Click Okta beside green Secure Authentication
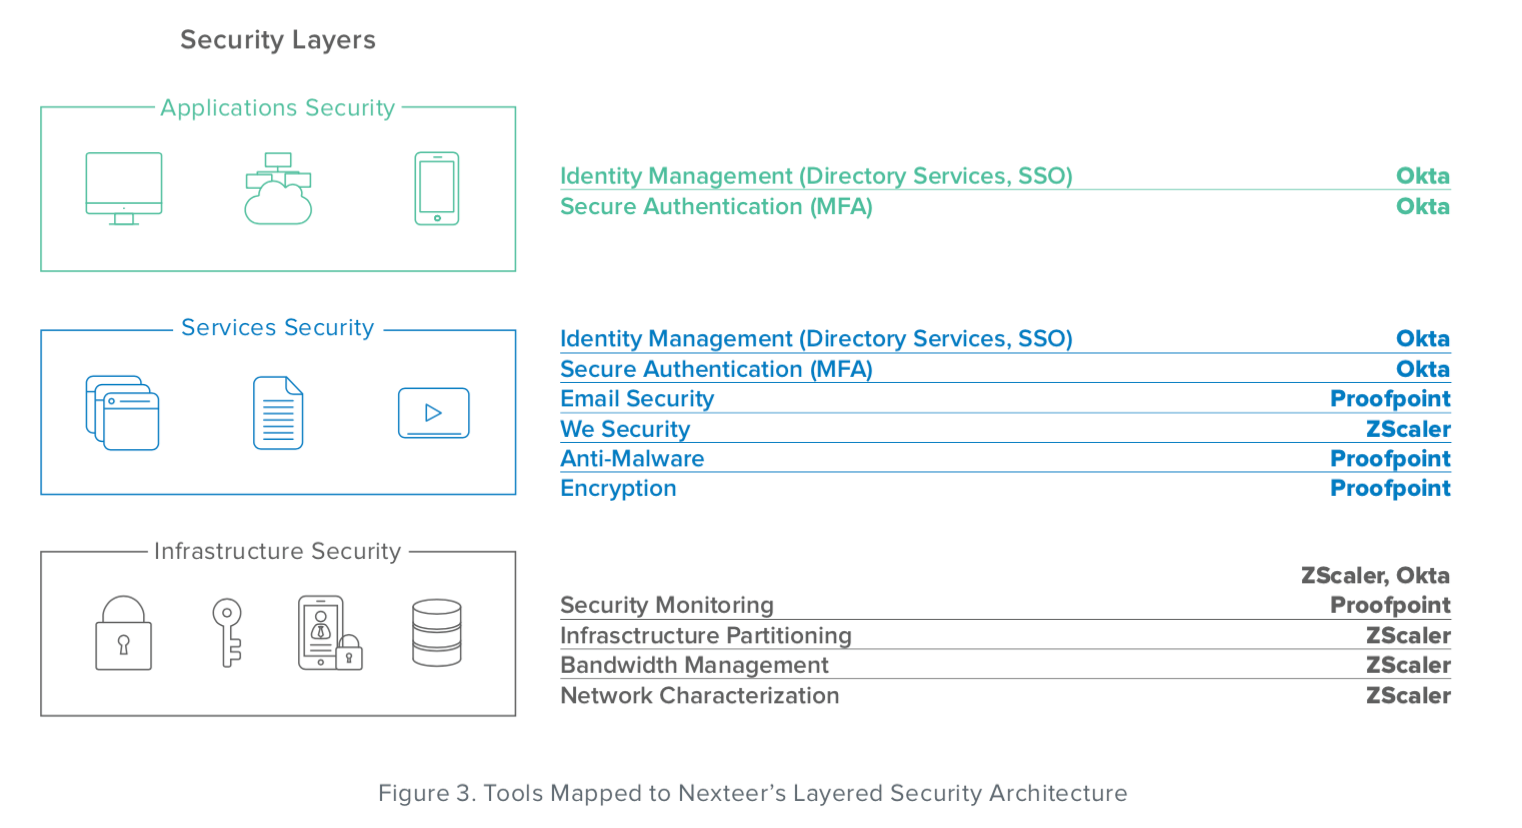 pos(1423,206)
